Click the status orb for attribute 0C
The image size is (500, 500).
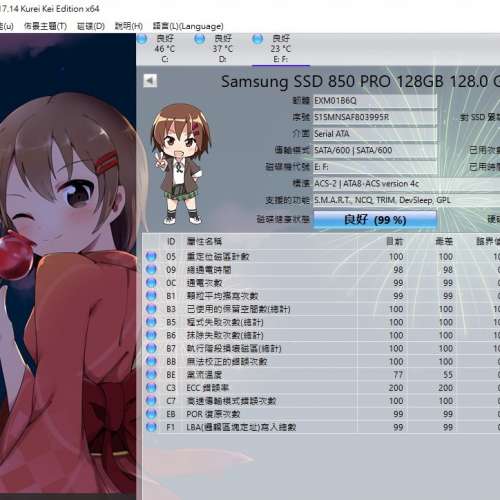coord(151,283)
